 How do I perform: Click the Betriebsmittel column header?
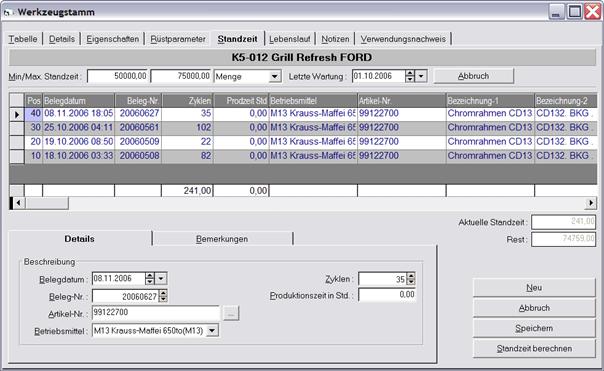coord(313,101)
